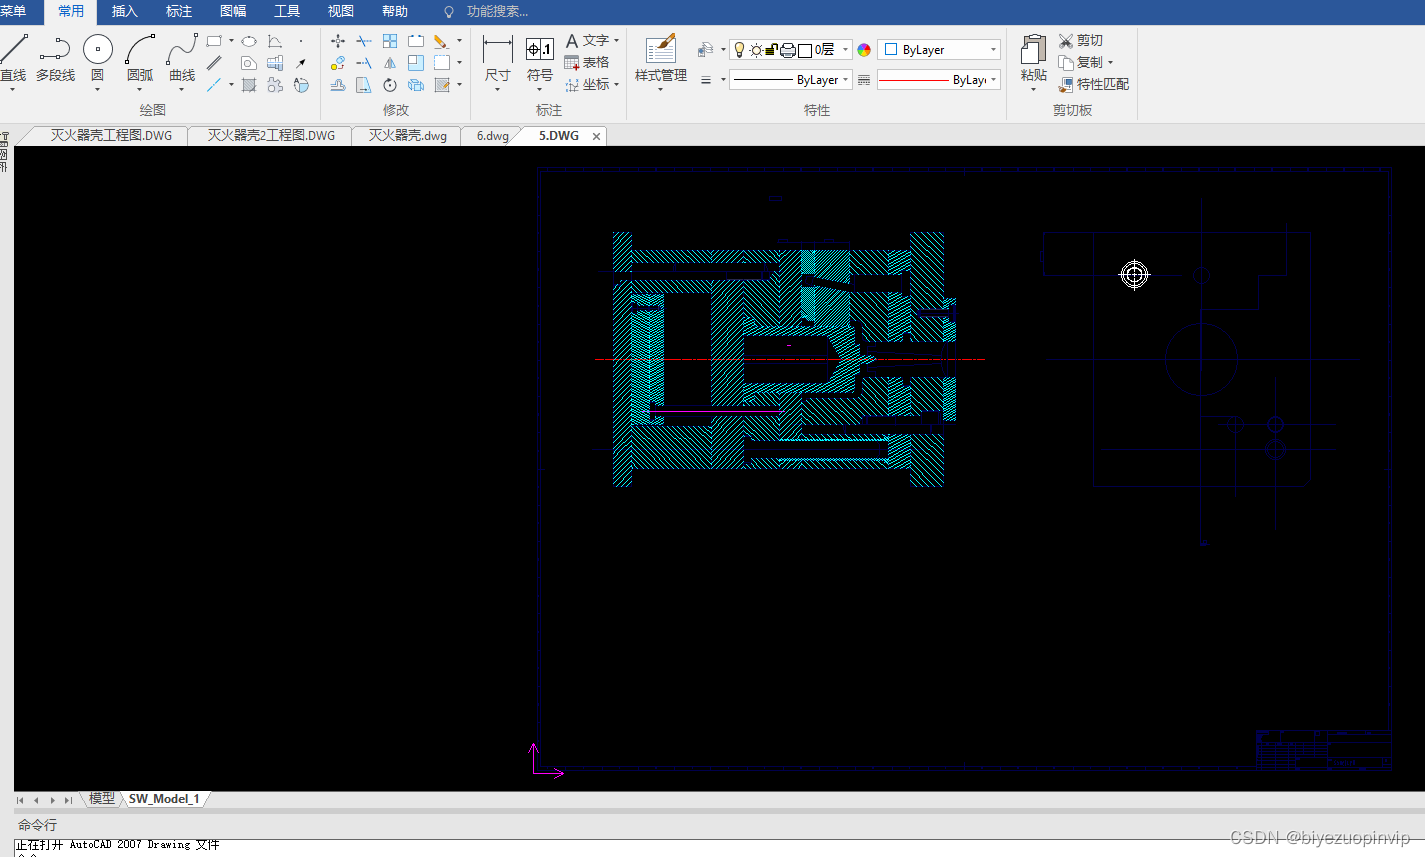The image size is (1425, 857).
Task: Toggle the layer print printer icon
Action: (788, 50)
